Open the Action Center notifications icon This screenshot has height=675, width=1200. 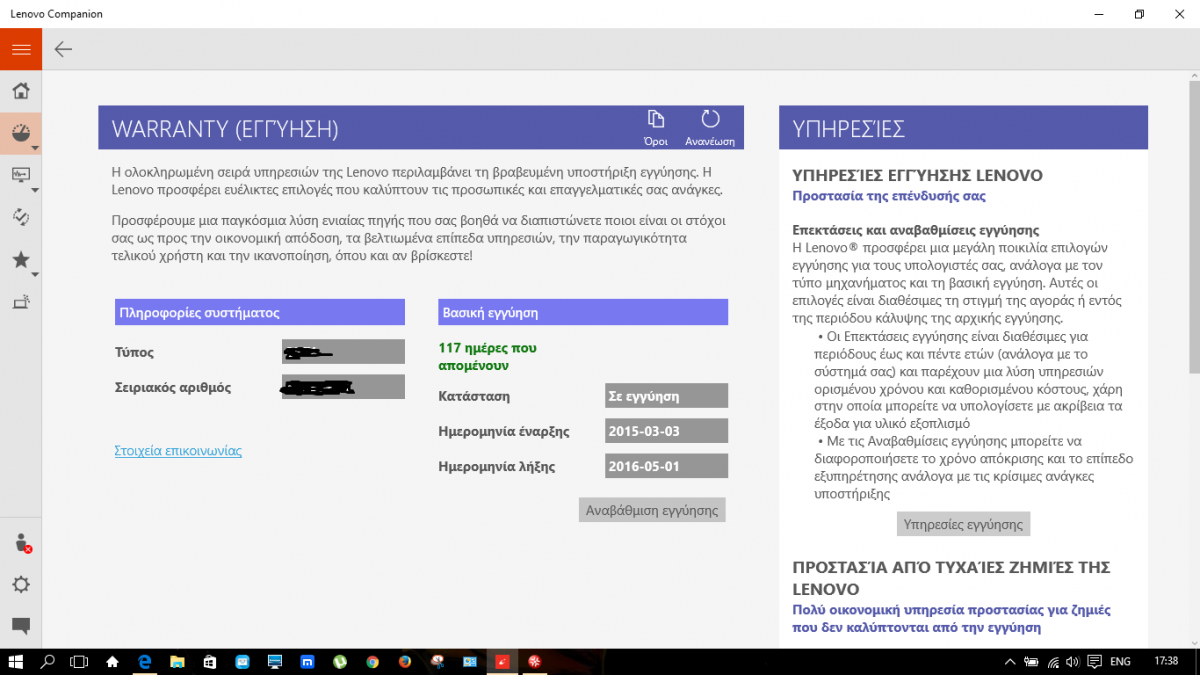1096,661
